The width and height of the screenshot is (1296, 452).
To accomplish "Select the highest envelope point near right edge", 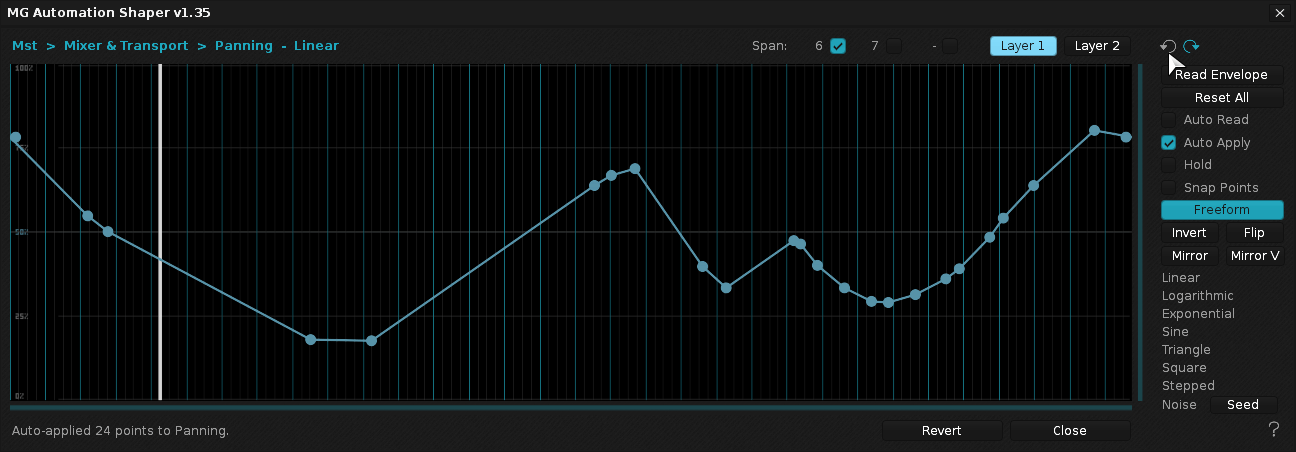I will (1095, 131).
